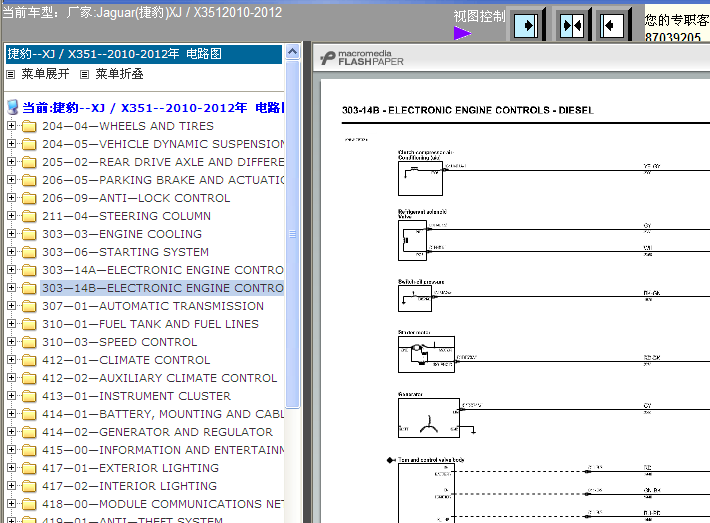Expand the 206-09 Anti-Lock Control node
The width and height of the screenshot is (710, 523).
point(12,197)
